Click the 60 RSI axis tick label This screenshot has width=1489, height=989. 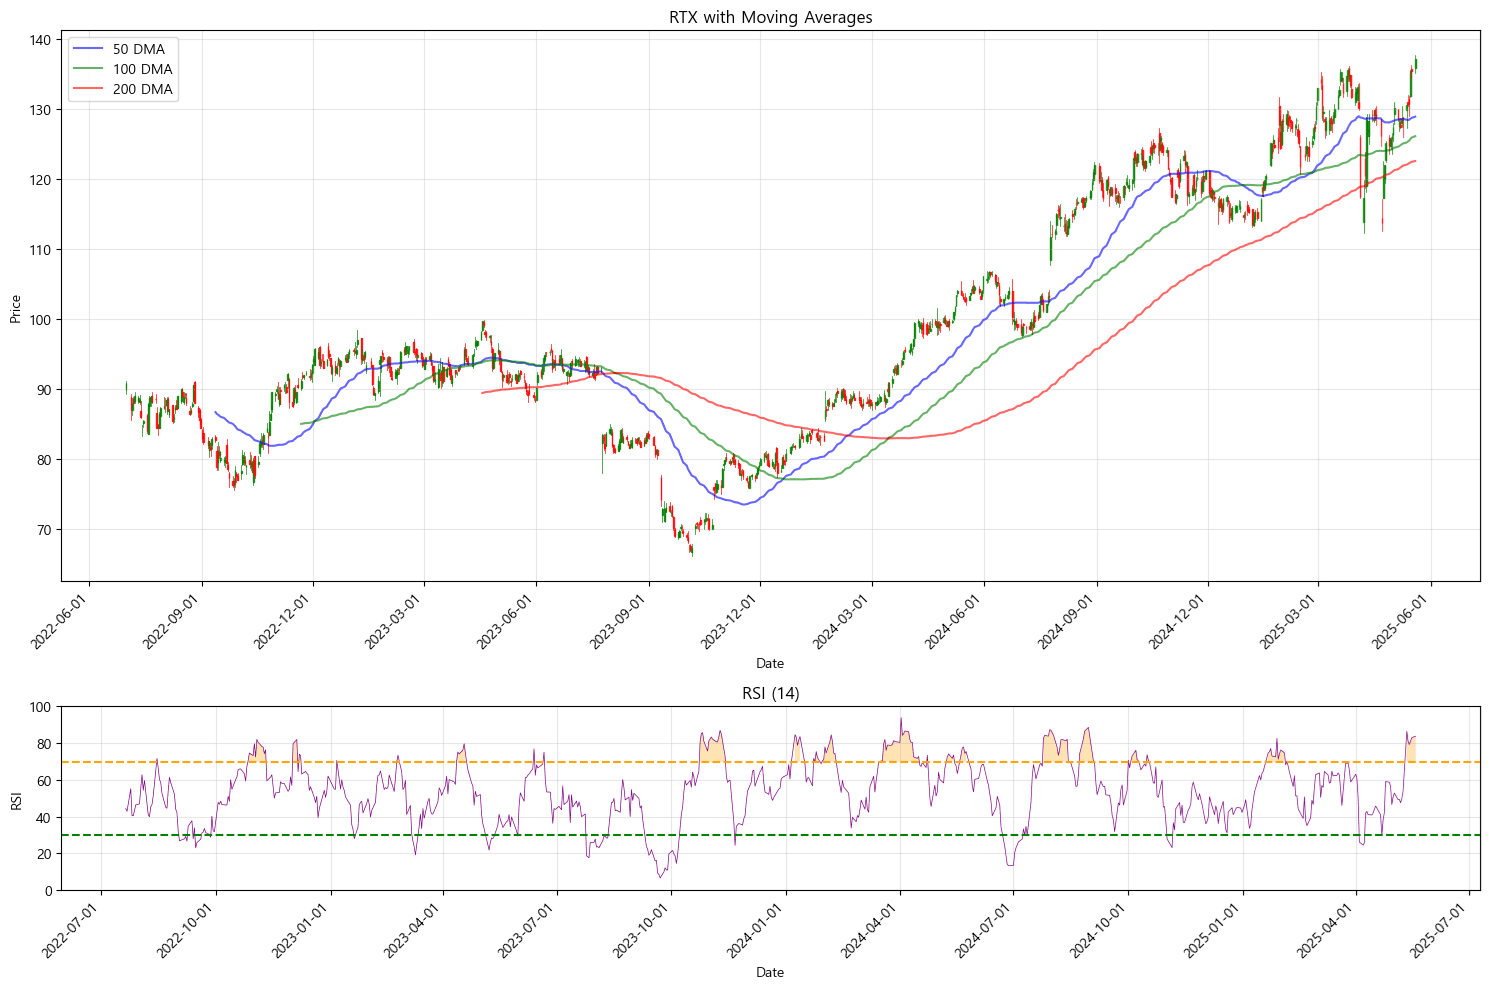[x=45, y=781]
